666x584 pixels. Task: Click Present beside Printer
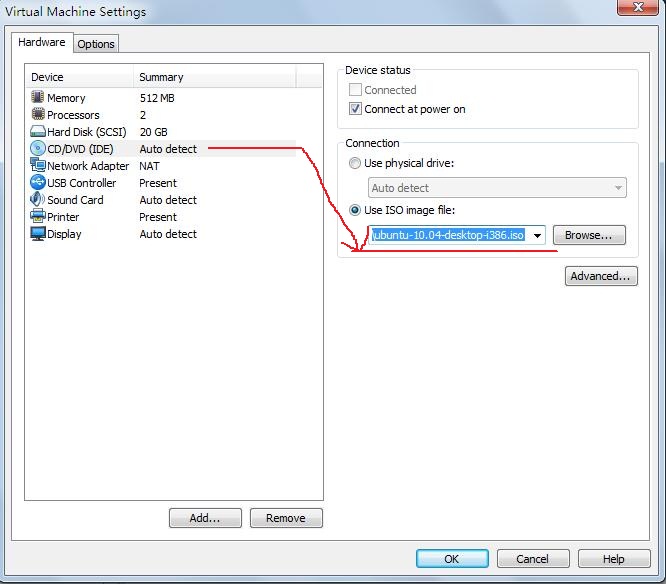coord(158,217)
